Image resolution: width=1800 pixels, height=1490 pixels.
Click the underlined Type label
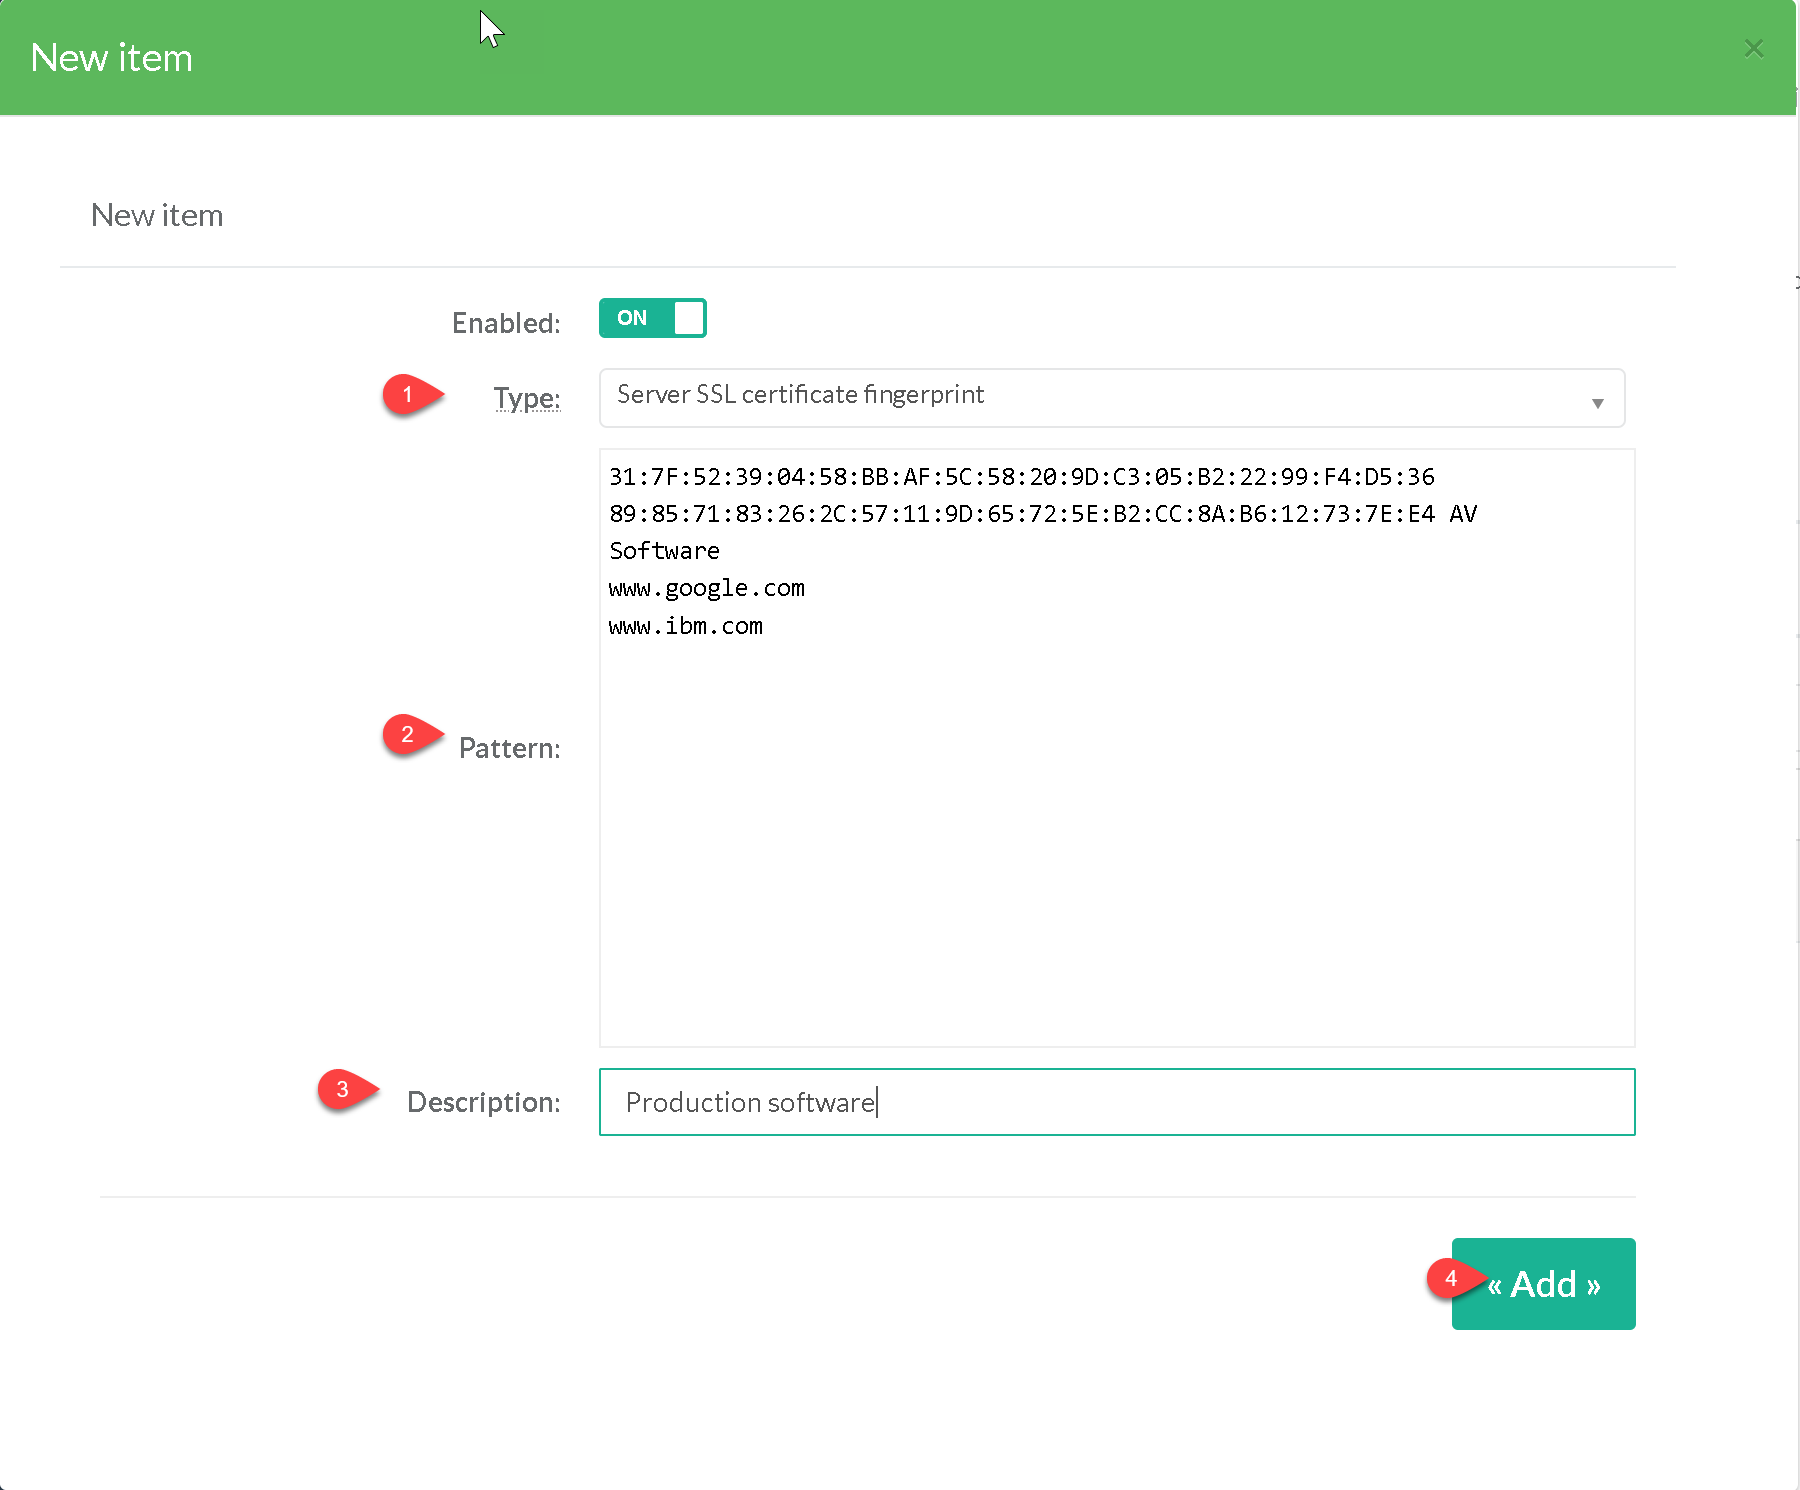pos(527,398)
